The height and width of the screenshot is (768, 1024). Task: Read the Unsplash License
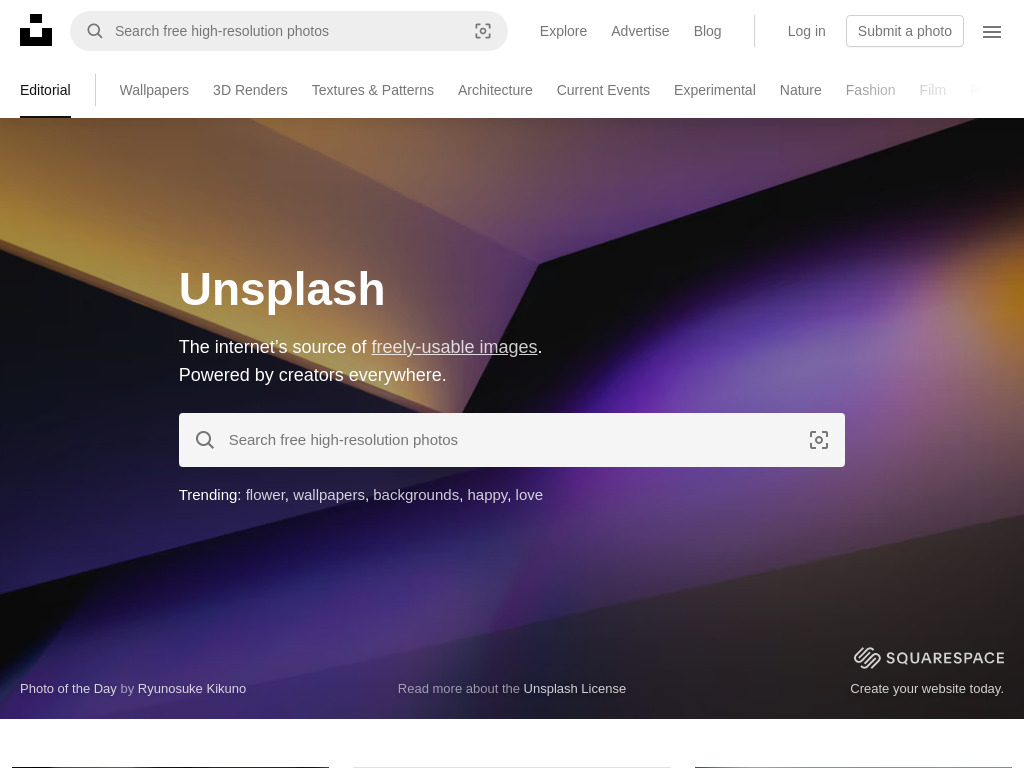point(575,688)
